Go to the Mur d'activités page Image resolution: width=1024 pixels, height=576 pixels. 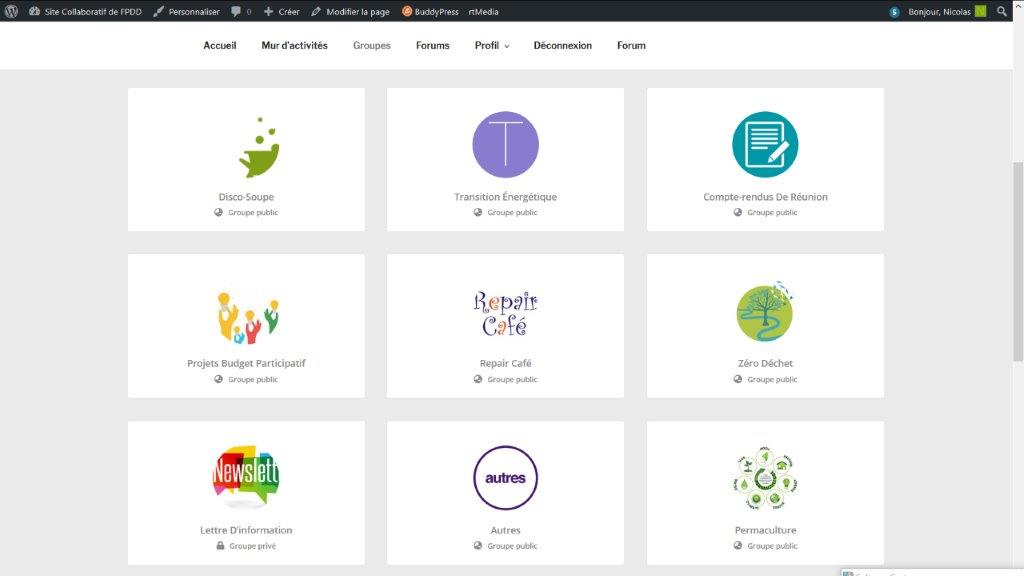point(294,46)
